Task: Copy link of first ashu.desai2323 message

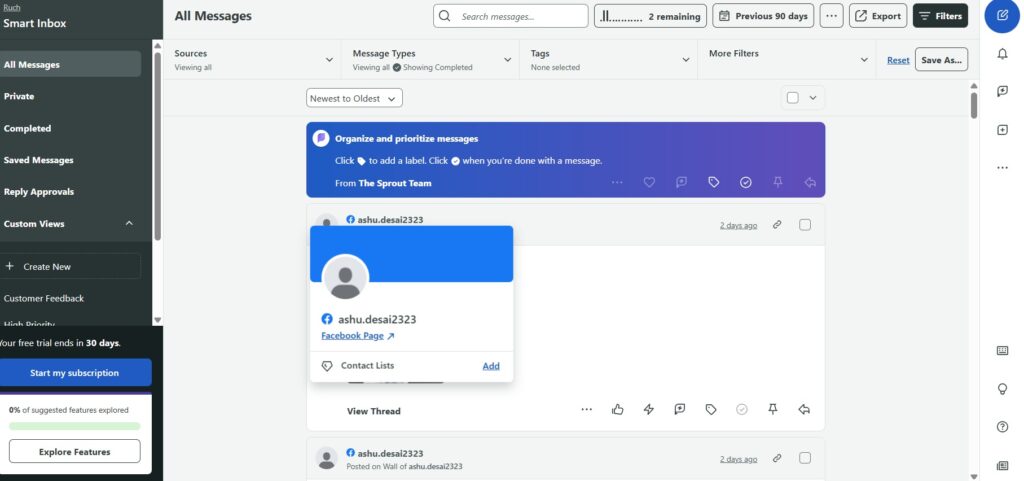Action: click(777, 225)
